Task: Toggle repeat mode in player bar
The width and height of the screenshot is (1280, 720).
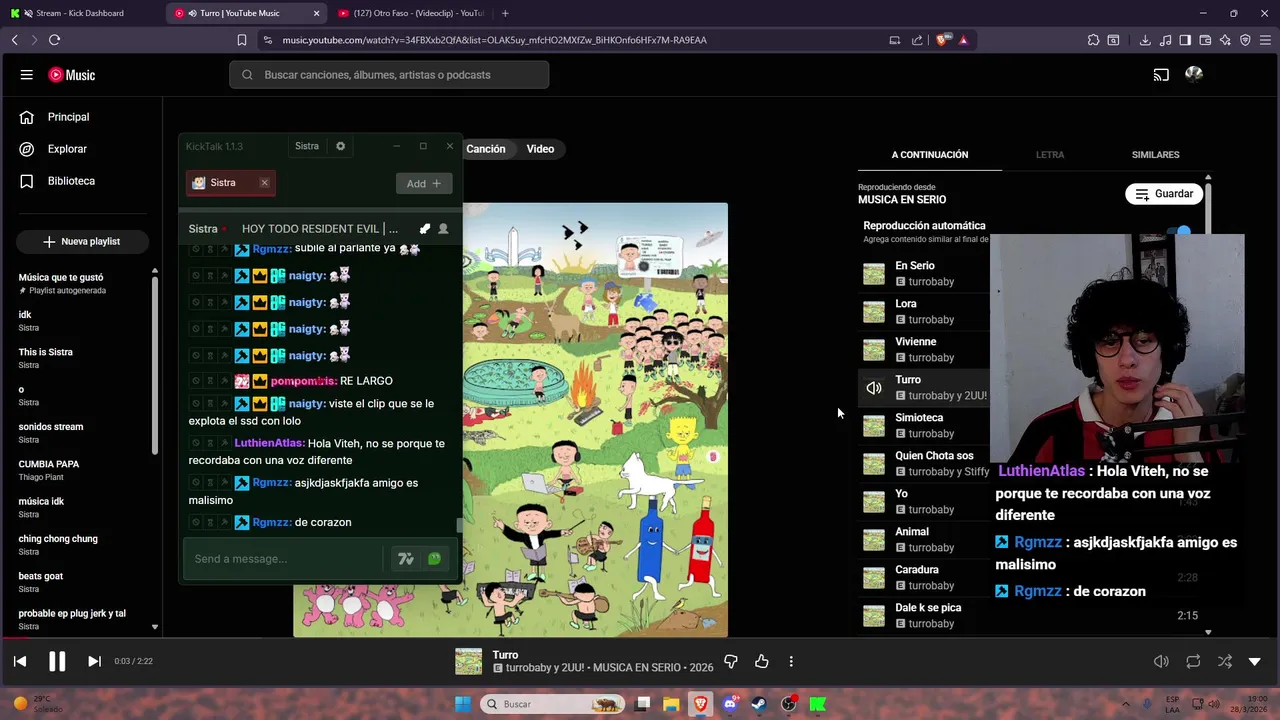Action: [x=1193, y=661]
